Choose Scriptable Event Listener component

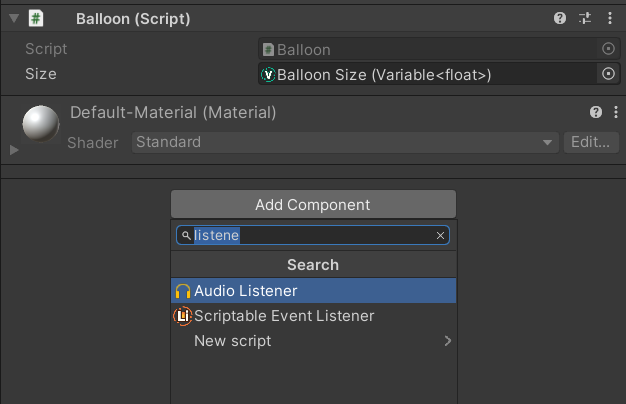[x=313, y=316]
